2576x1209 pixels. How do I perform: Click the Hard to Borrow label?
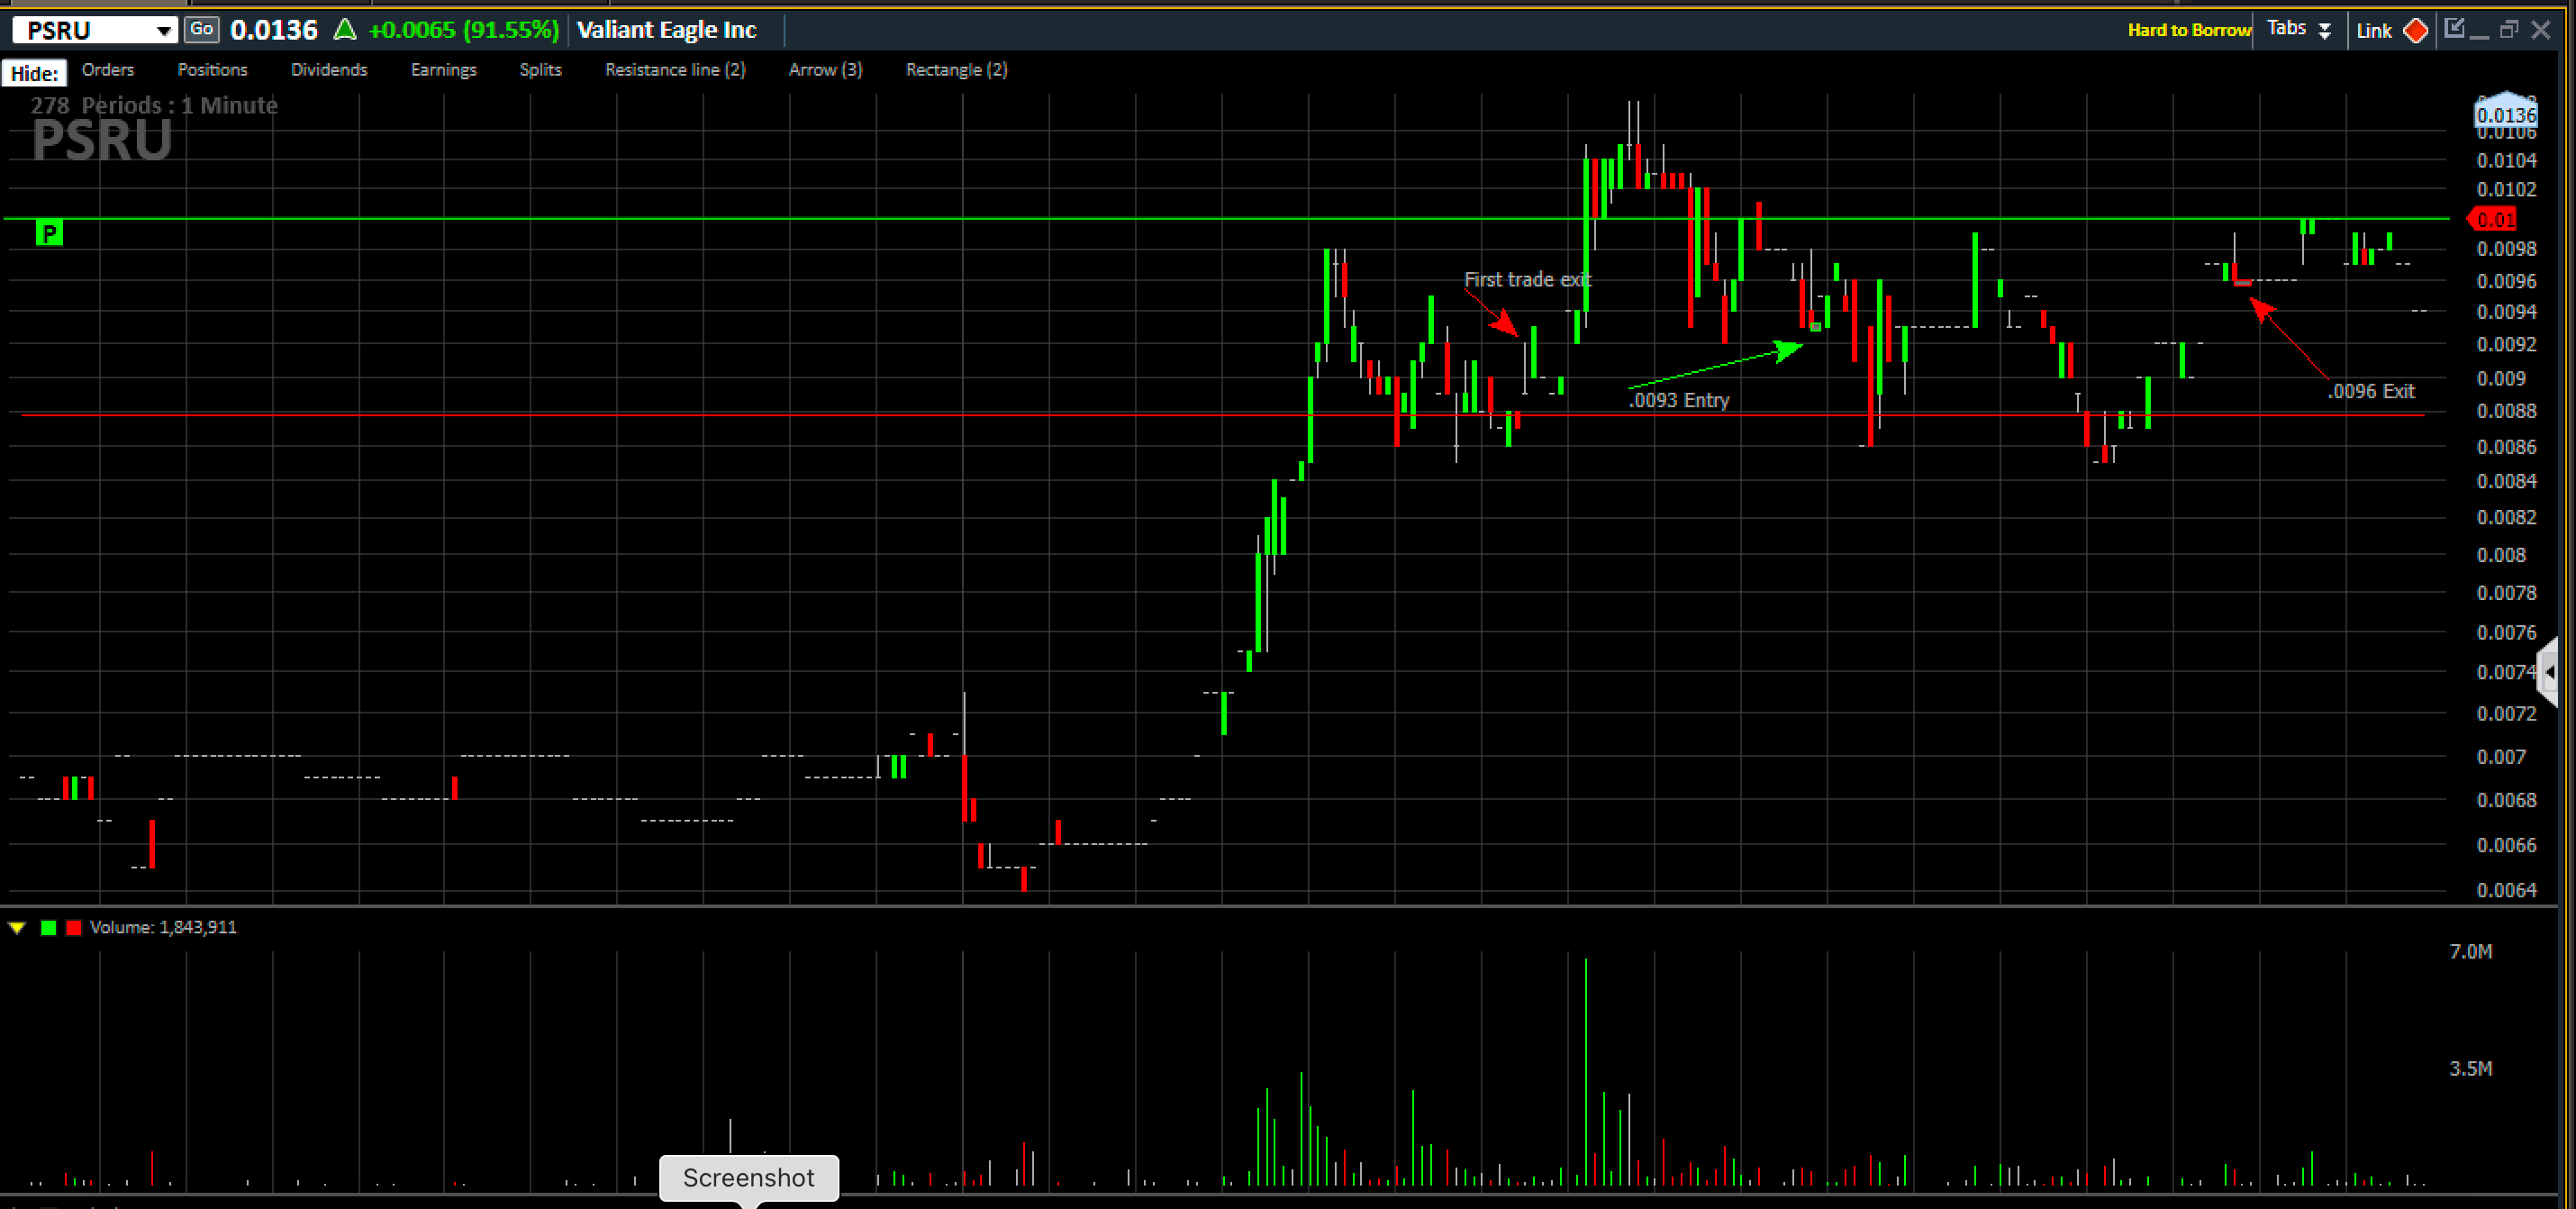[2188, 30]
